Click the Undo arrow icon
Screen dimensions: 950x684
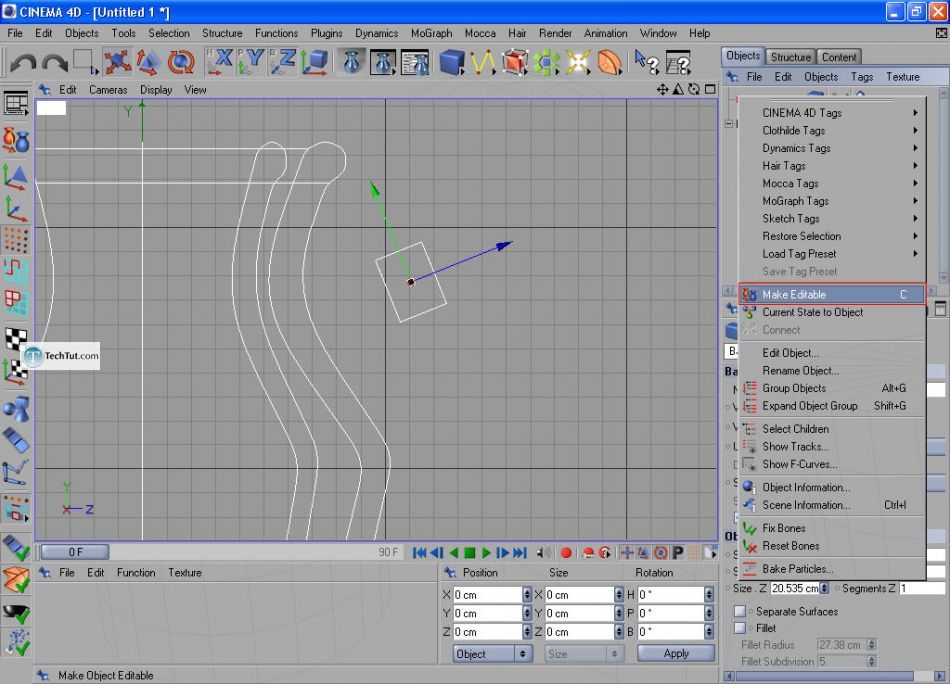[x=23, y=62]
